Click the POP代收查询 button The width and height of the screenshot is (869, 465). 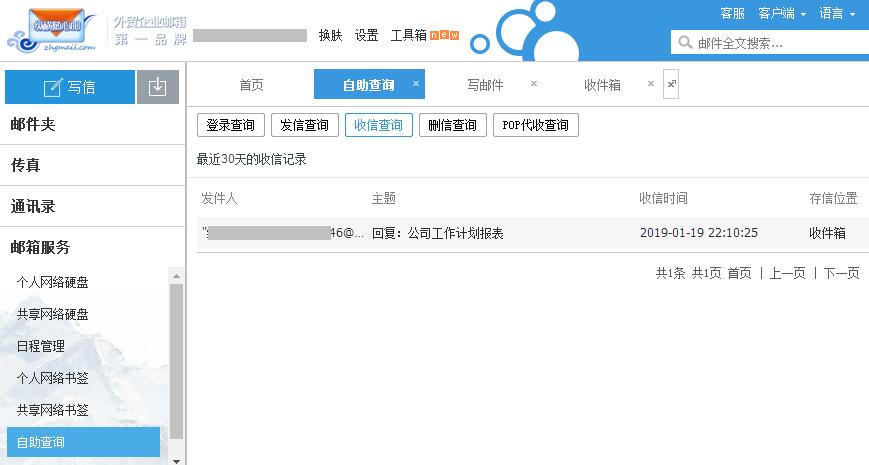(x=535, y=125)
